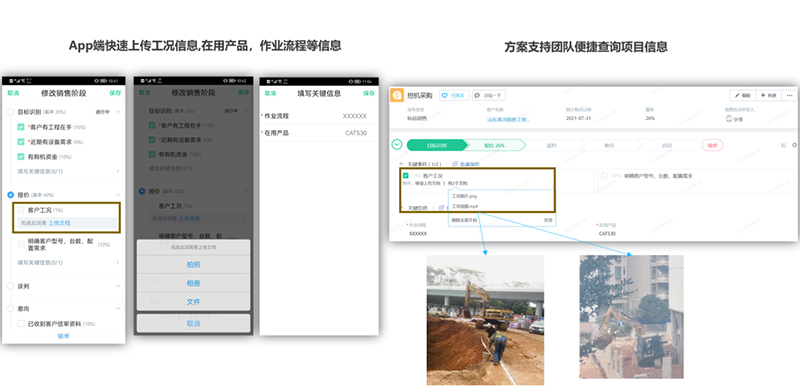Click the 在用产品 value CAT530 in the desktop panel
The image size is (800, 387).
click(607, 234)
